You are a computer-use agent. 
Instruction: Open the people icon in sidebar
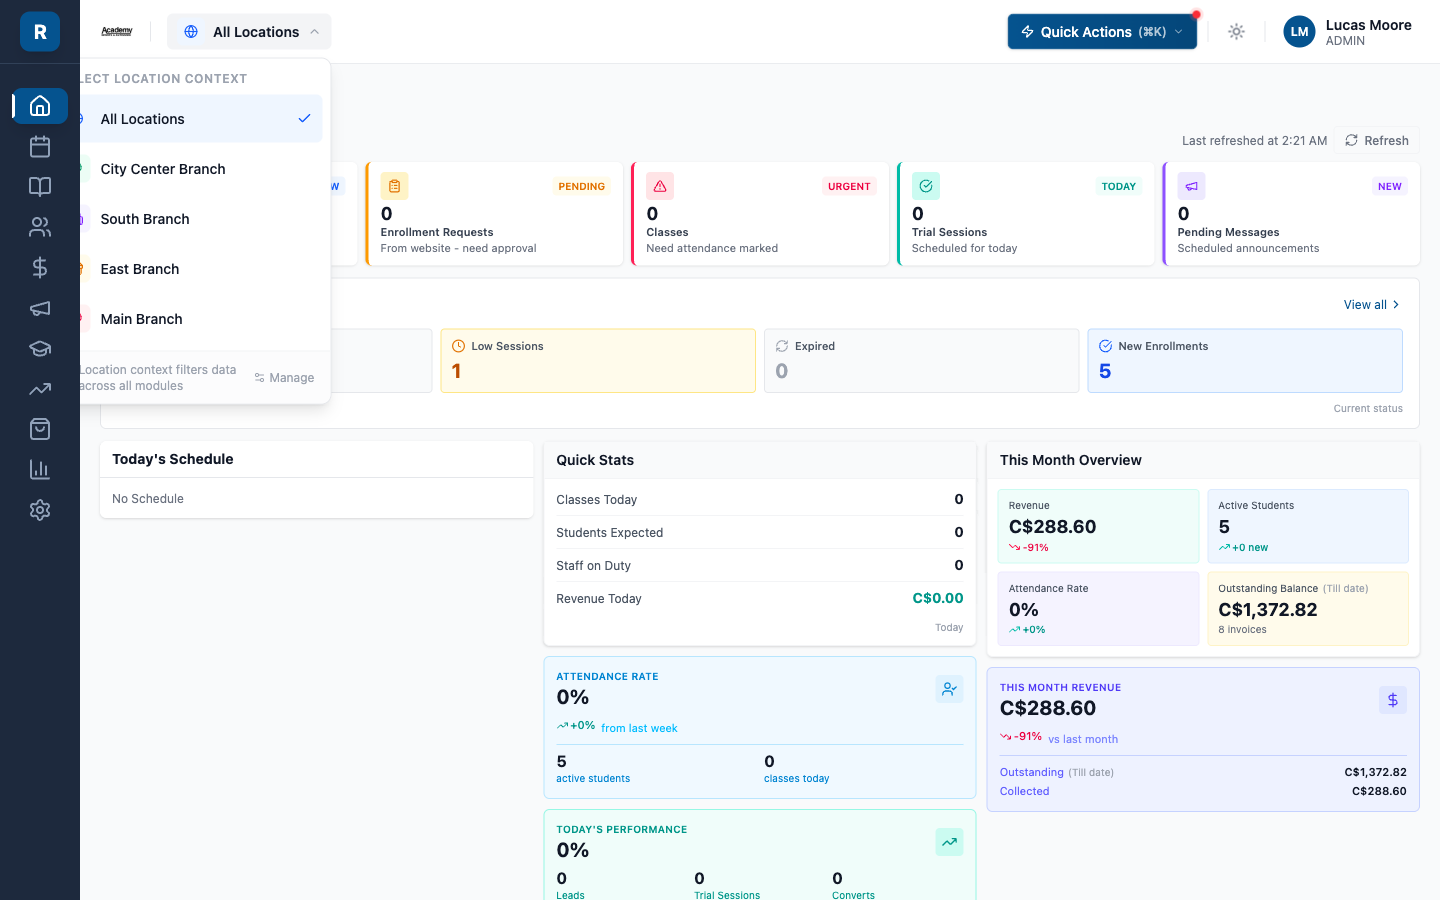40,227
